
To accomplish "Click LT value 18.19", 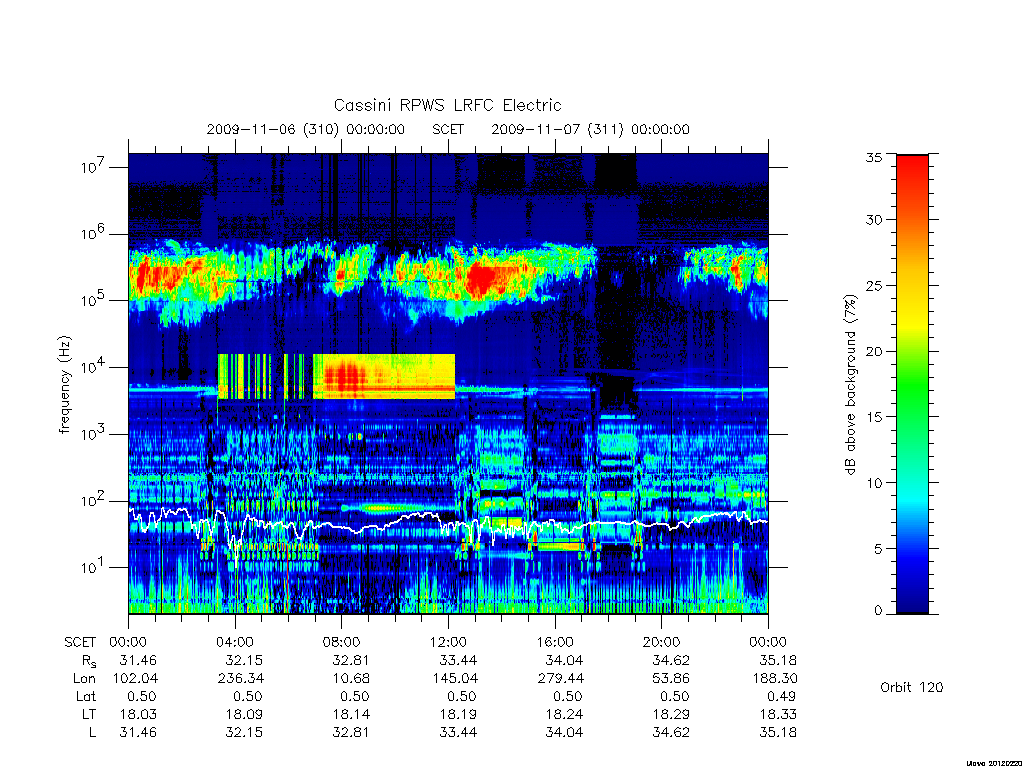I will click(x=458, y=714).
